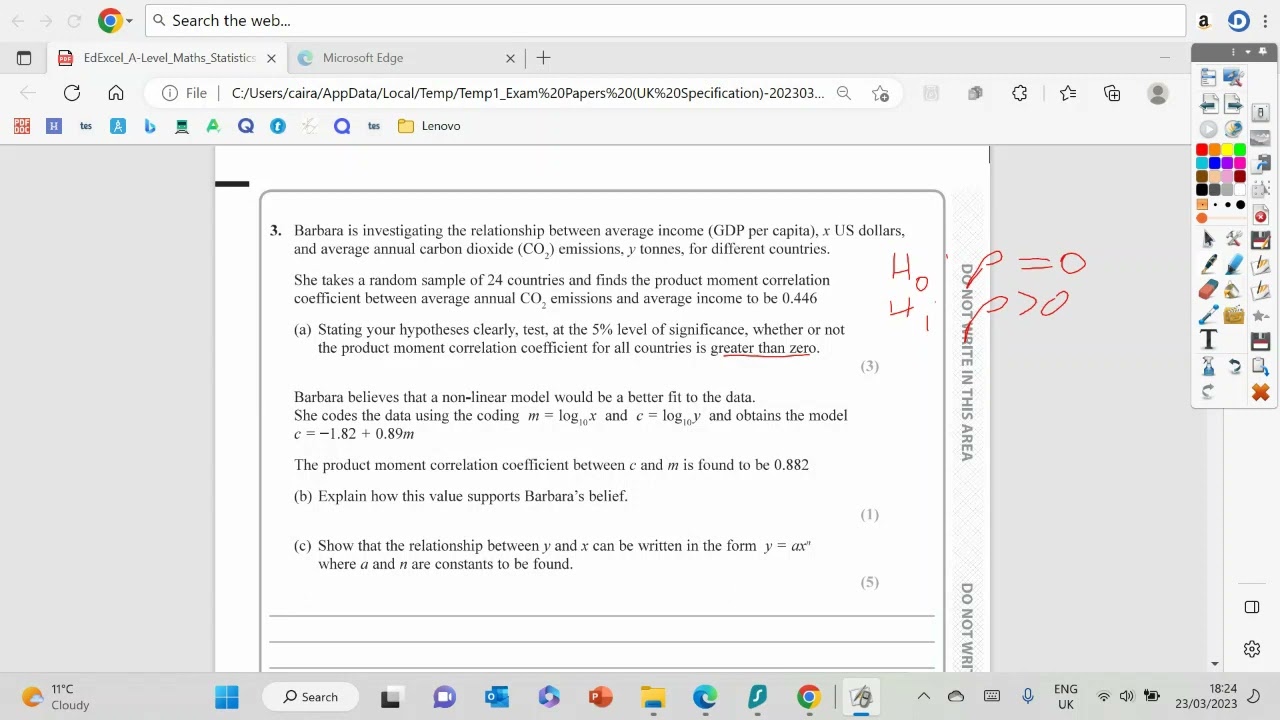This screenshot has height=720, width=1280.
Task: Click the clear spray bottle tool
Action: tap(1209, 366)
